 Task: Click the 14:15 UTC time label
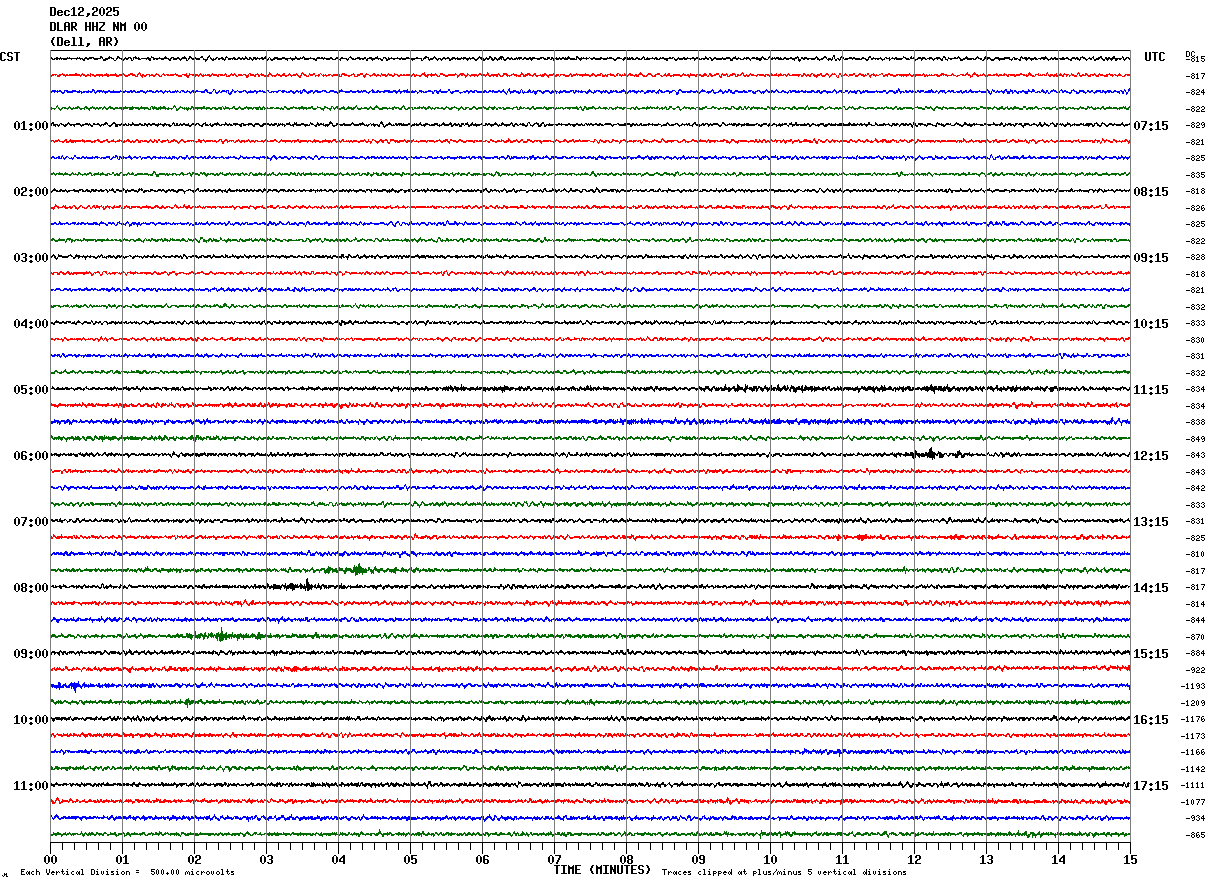[1150, 588]
